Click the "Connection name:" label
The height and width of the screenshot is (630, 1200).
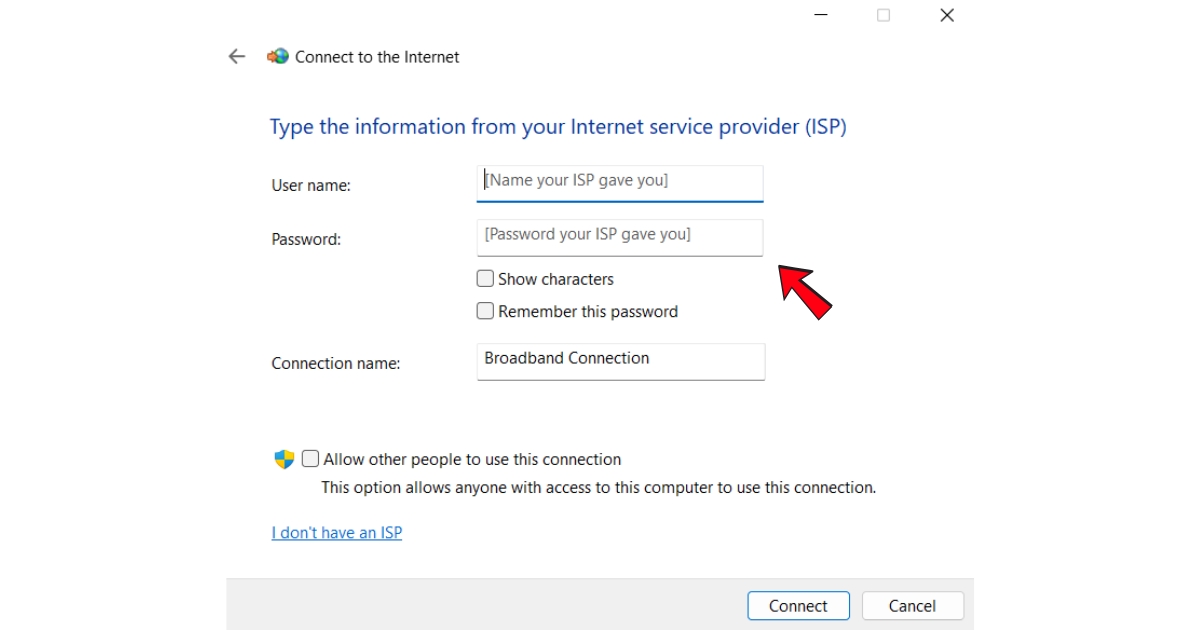tap(336, 364)
